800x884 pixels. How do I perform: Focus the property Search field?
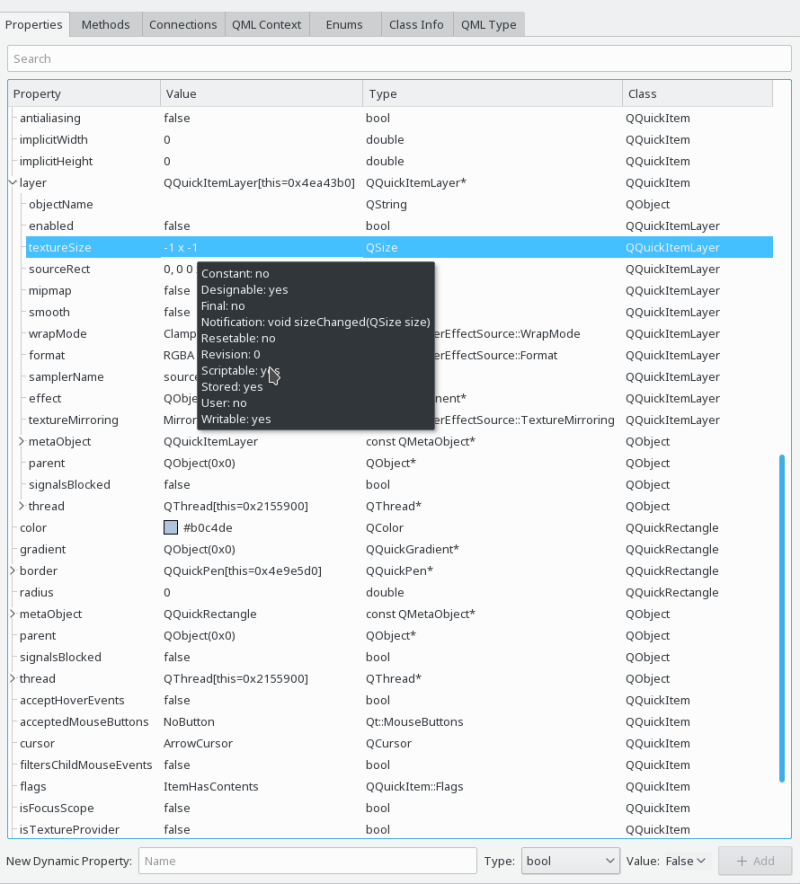click(x=399, y=59)
